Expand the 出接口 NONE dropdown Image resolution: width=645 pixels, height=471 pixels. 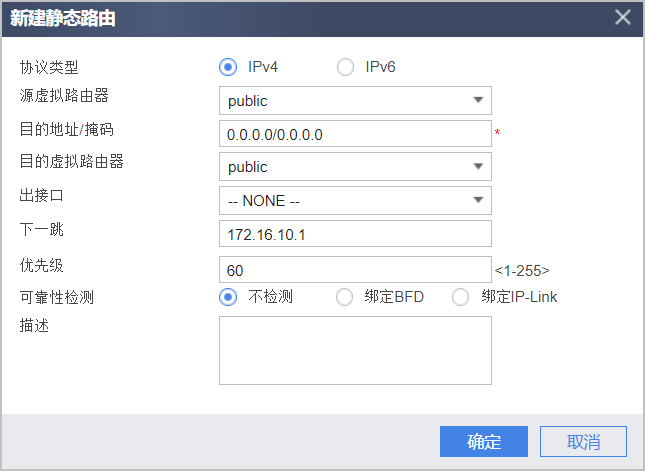click(355, 200)
